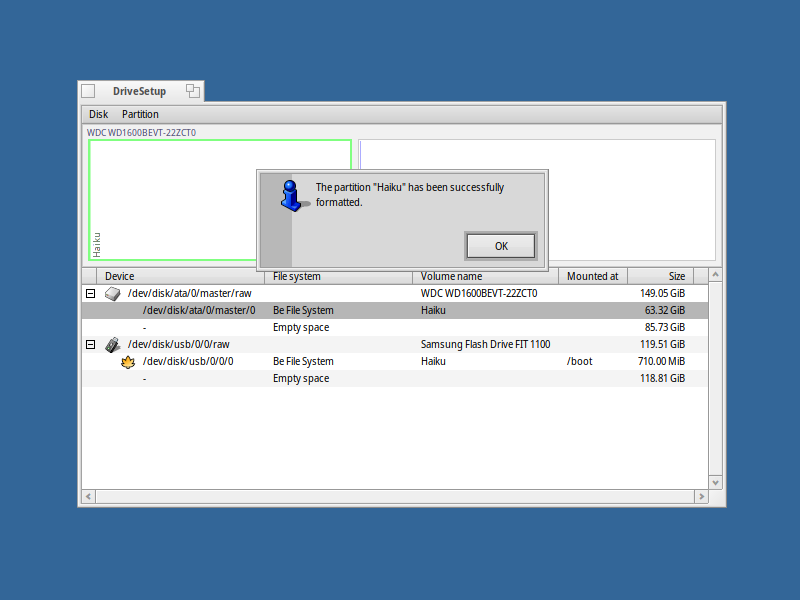
Task: Click the USB flash drive icon
Action: pos(112,344)
